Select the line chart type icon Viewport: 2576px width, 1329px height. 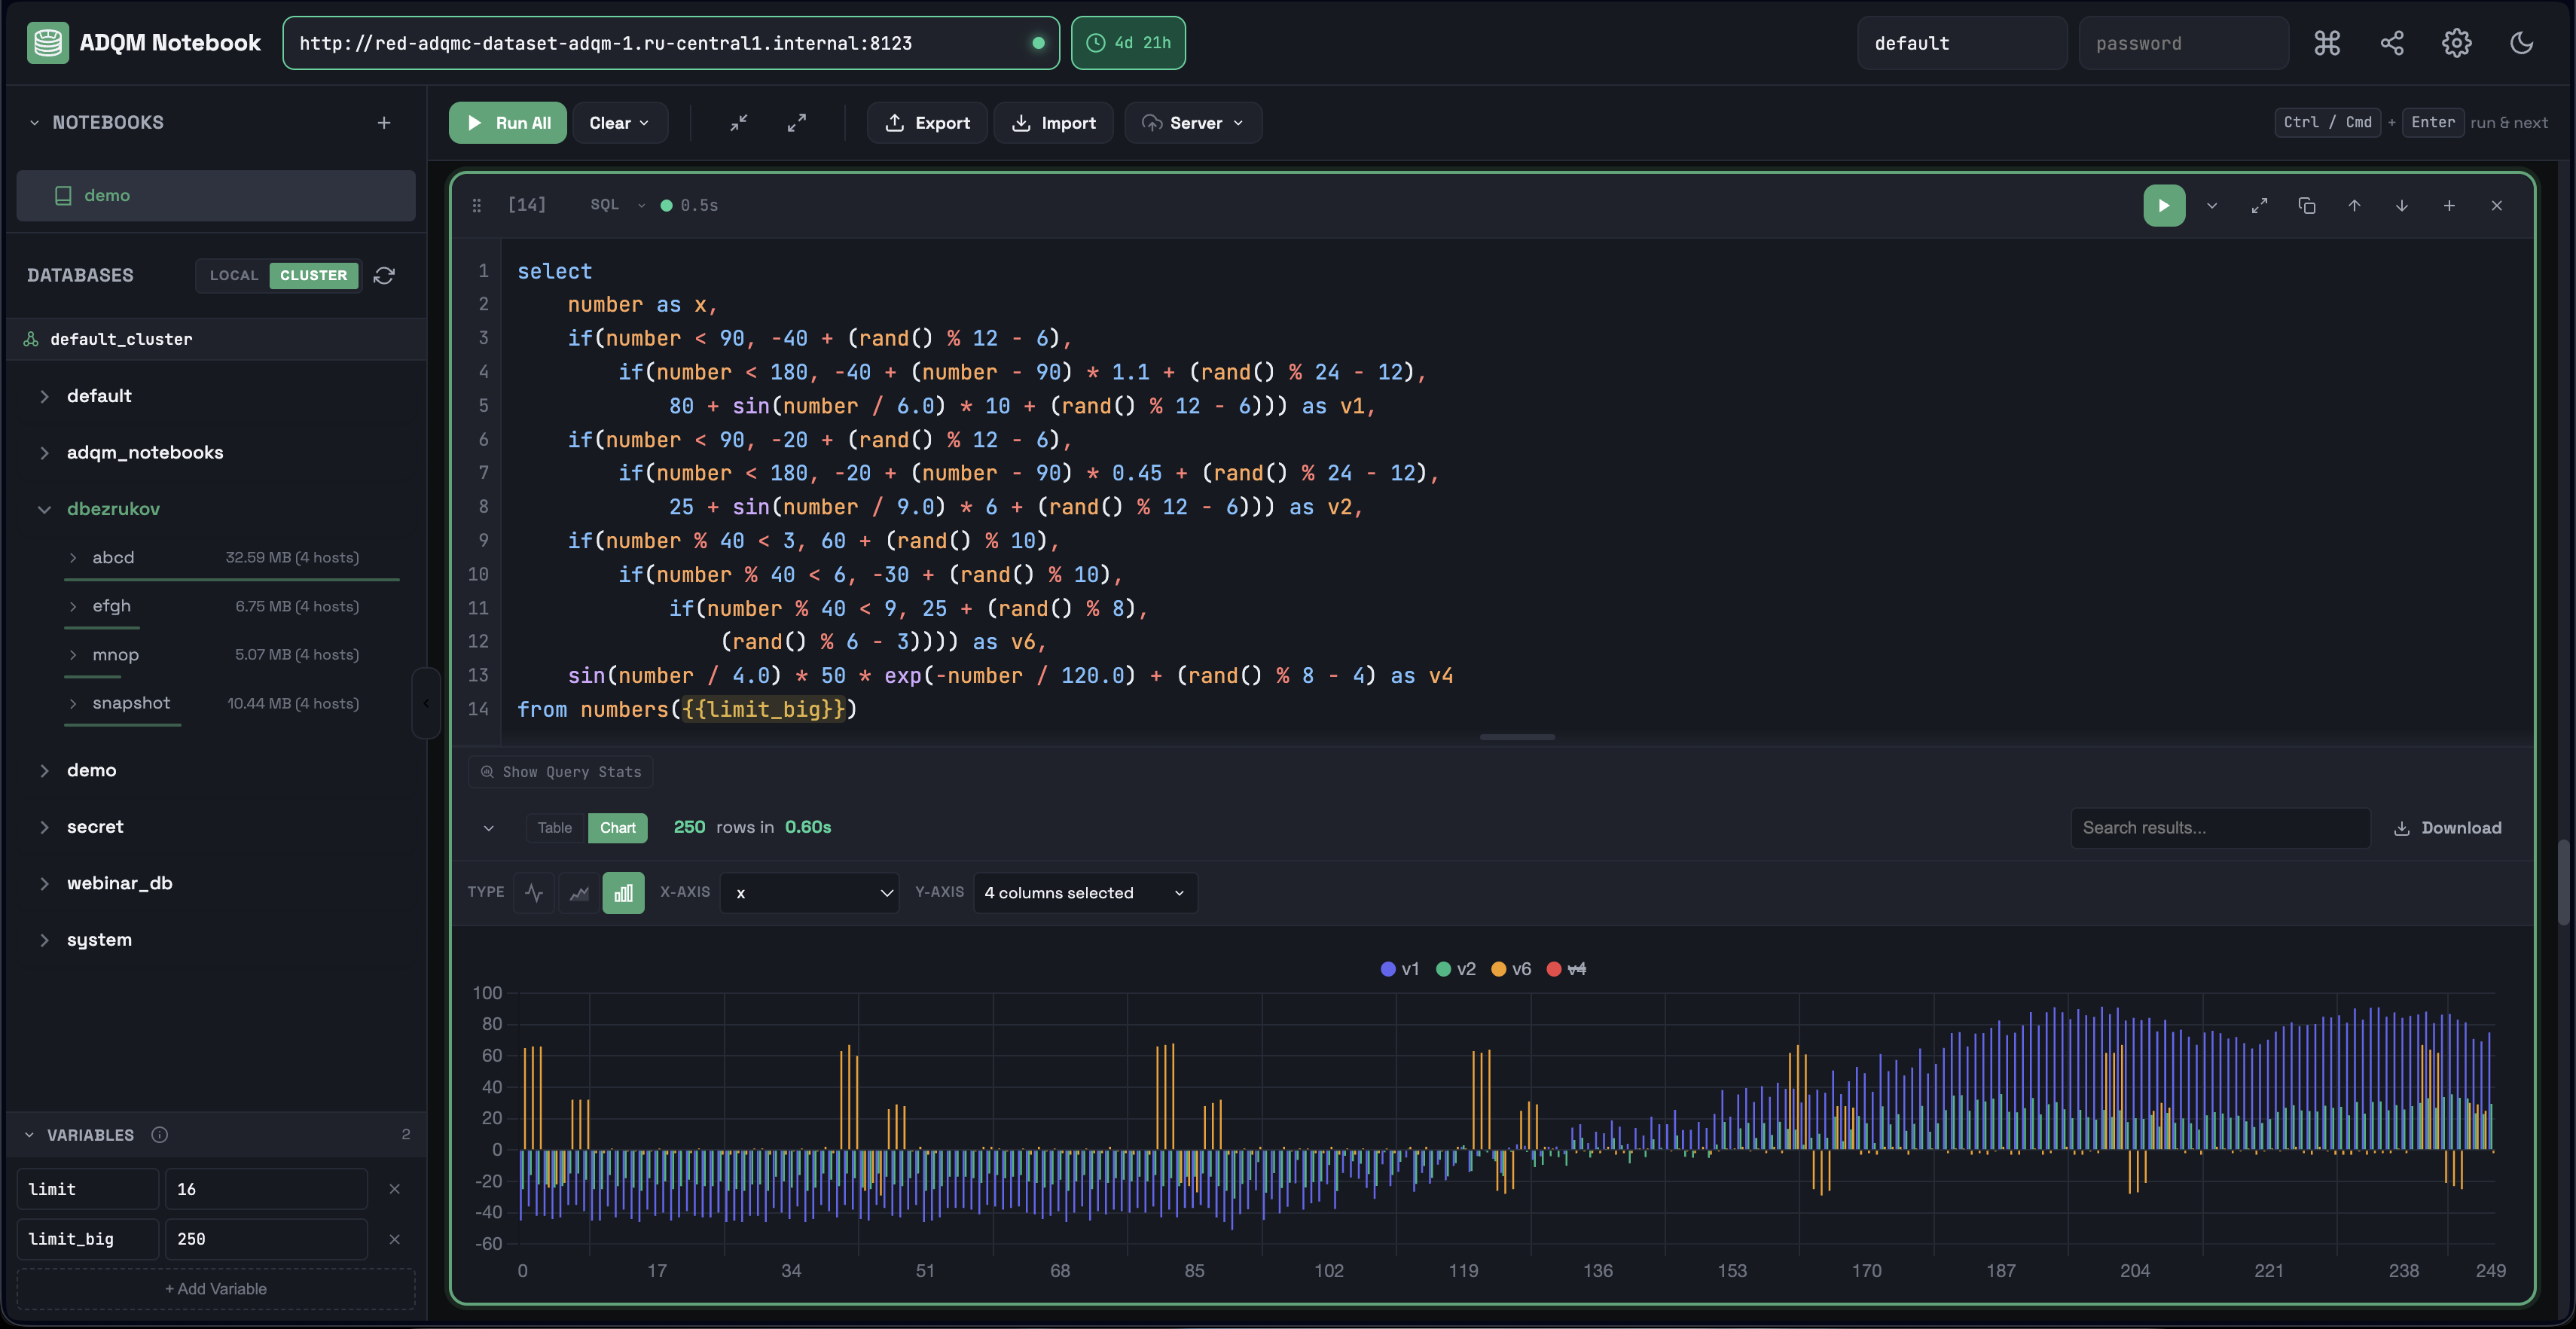(534, 893)
